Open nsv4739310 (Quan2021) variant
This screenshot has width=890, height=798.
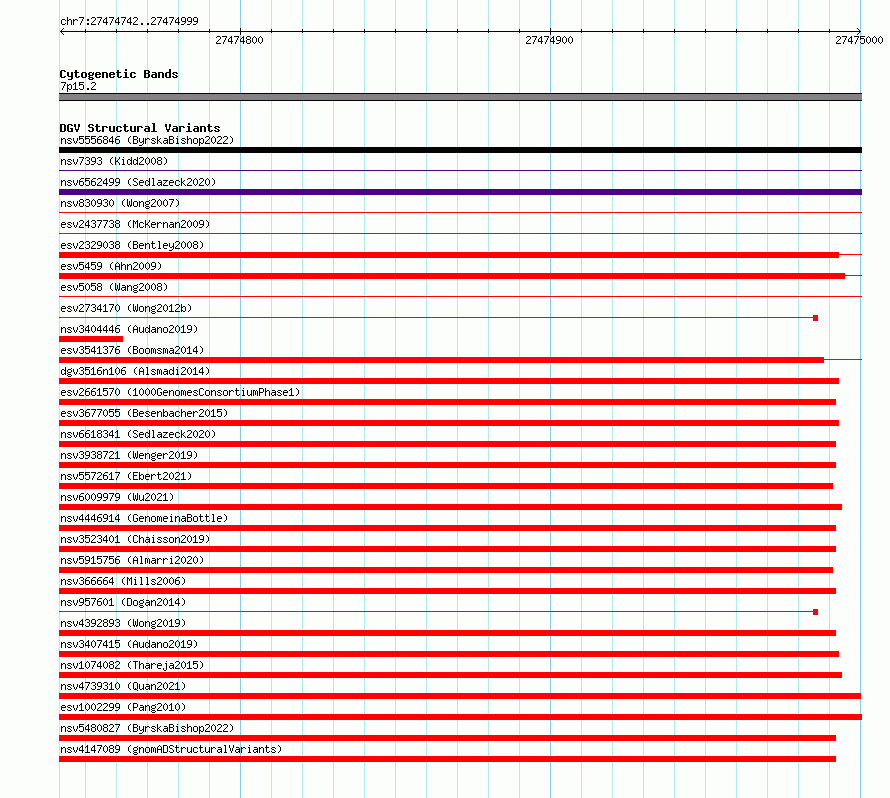click(x=123, y=686)
